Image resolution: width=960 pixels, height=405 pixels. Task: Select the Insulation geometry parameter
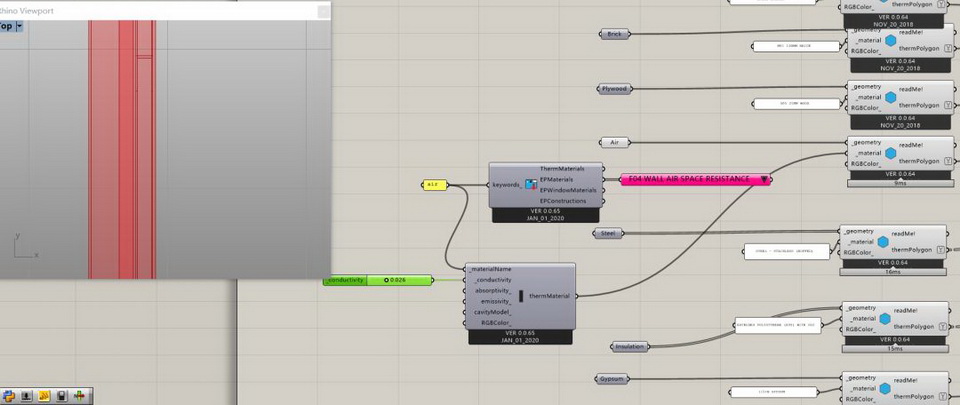628,347
